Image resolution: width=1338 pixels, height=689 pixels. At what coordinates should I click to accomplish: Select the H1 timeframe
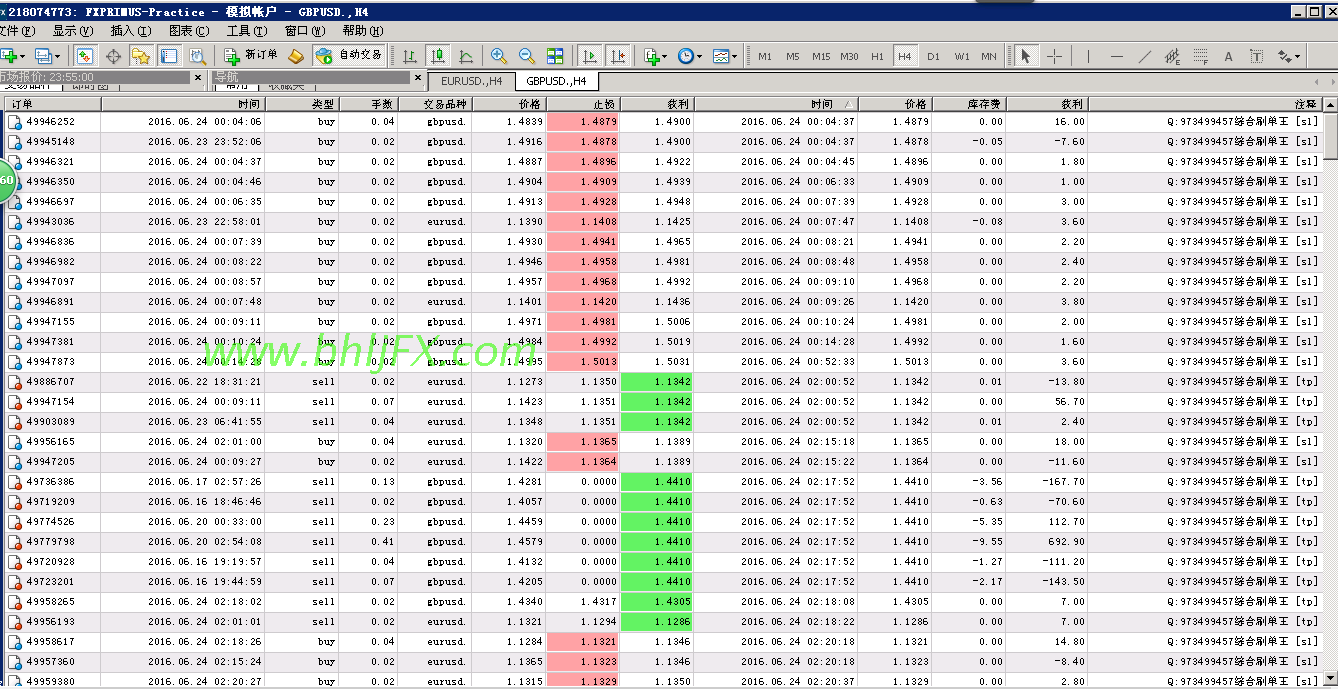pos(877,56)
